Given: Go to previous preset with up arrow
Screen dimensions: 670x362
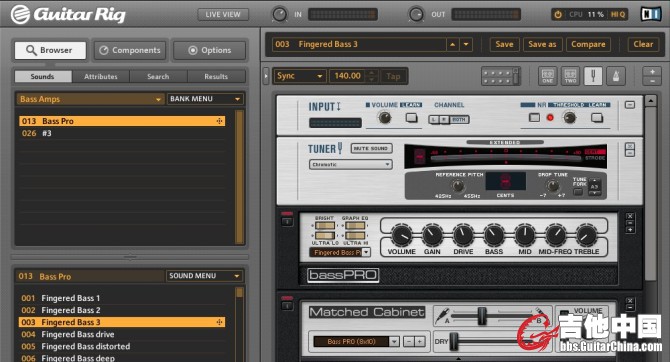Looking at the screenshot, I should coord(453,44).
